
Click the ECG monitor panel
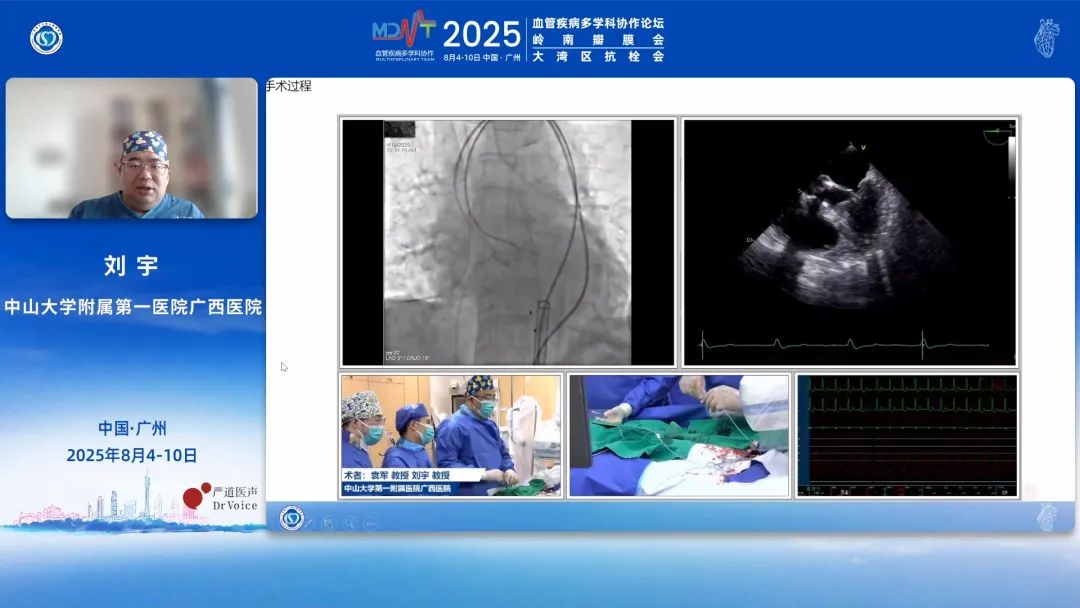click(906, 435)
